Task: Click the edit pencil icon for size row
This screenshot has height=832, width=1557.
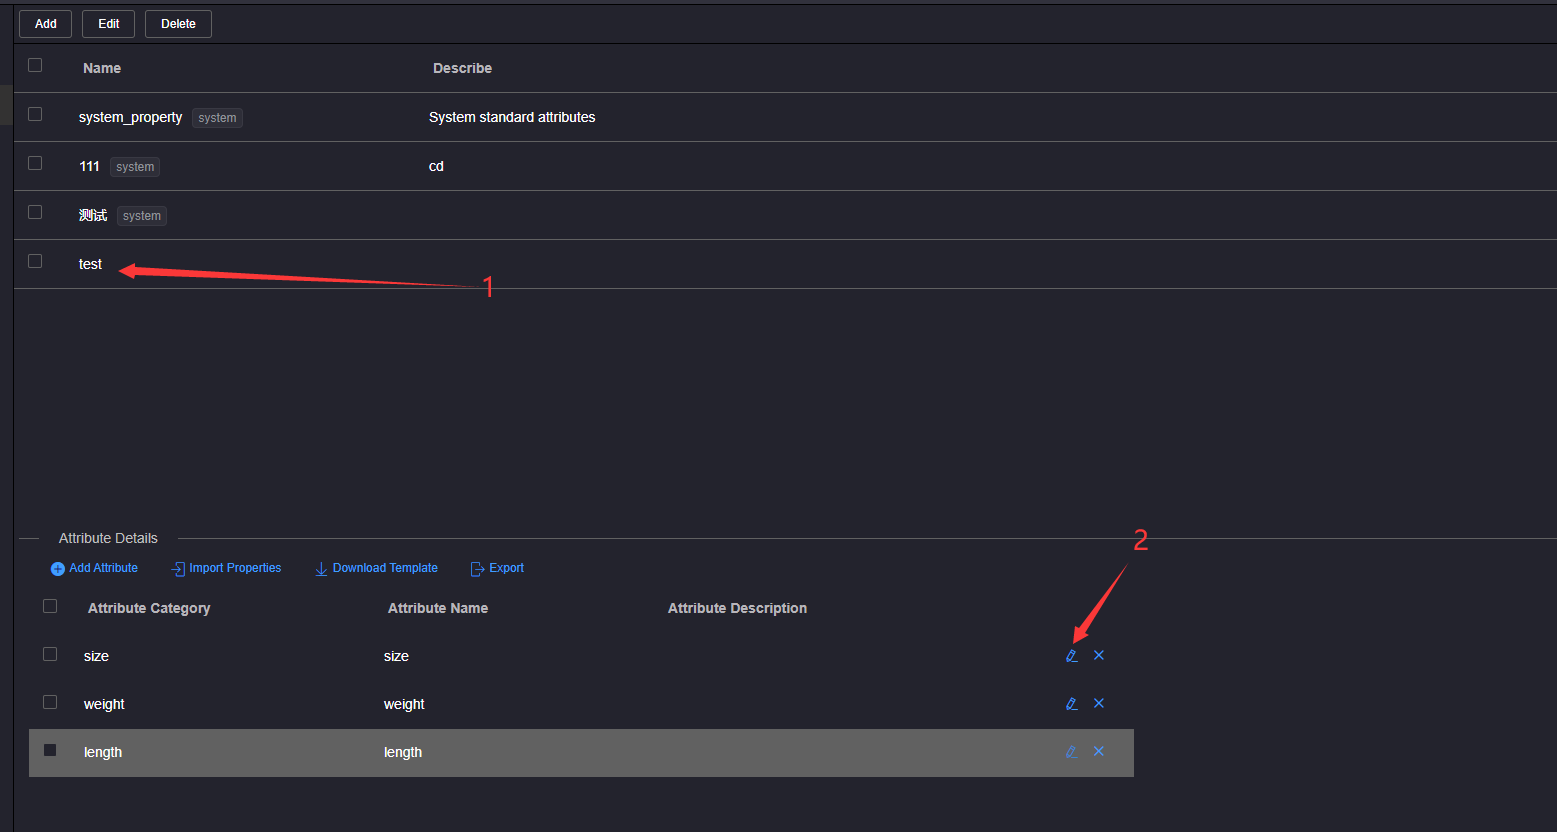Action: pos(1071,656)
